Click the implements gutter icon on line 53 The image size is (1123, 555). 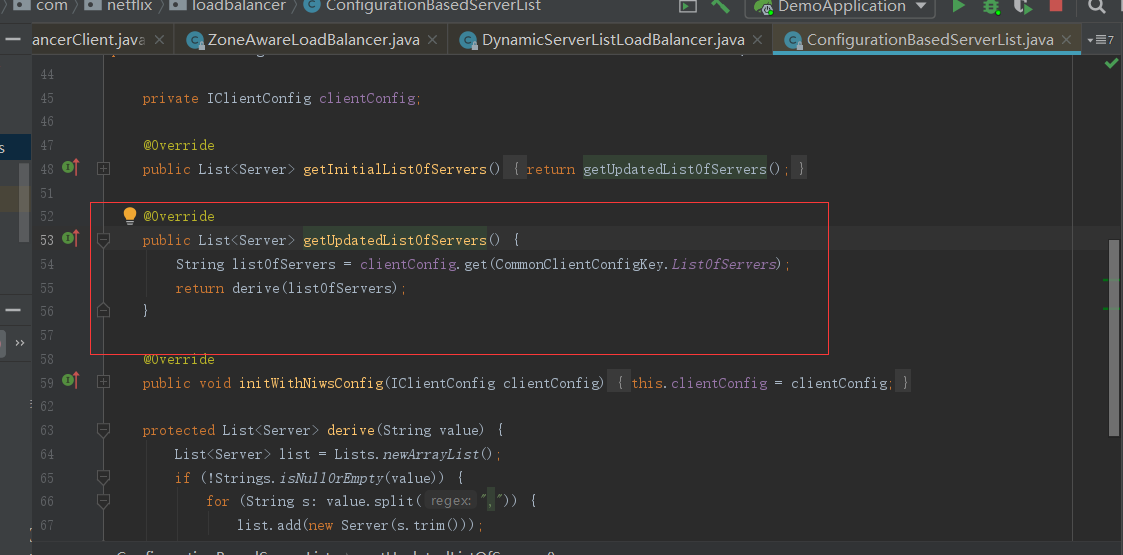(x=71, y=238)
